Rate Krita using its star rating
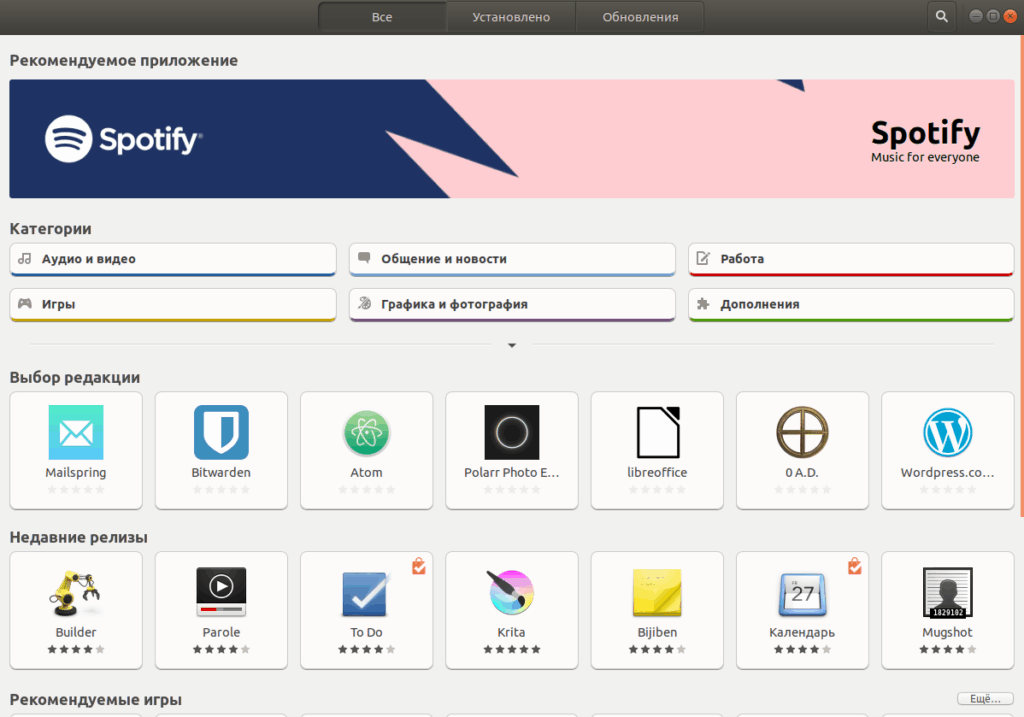 click(511, 648)
